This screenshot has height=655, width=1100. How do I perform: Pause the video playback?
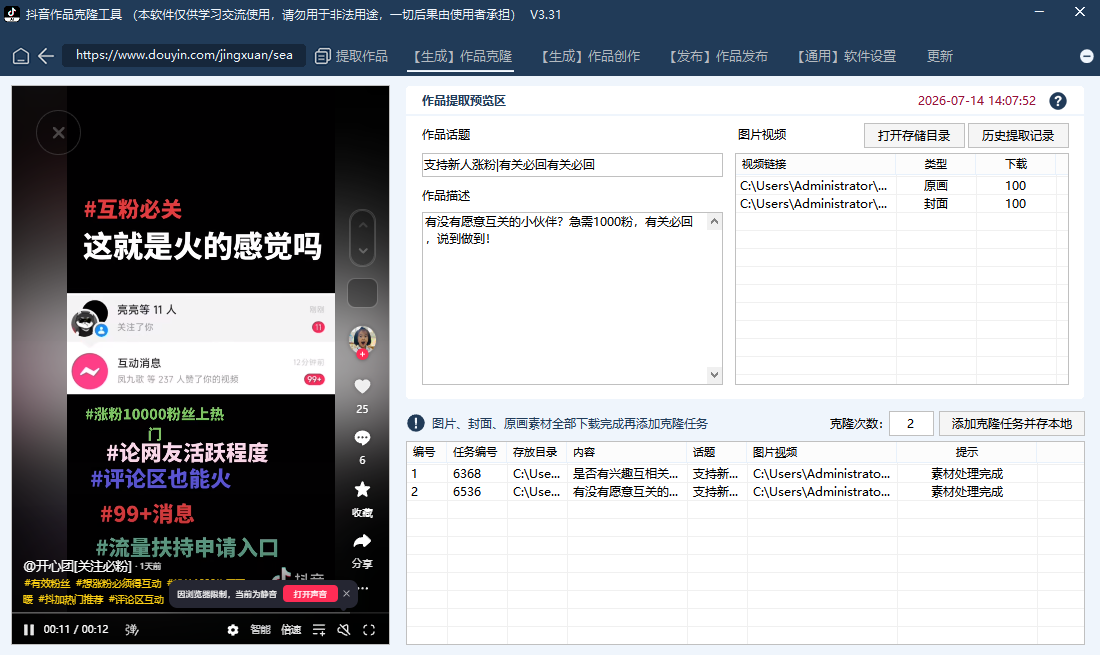pyautogui.click(x=29, y=630)
